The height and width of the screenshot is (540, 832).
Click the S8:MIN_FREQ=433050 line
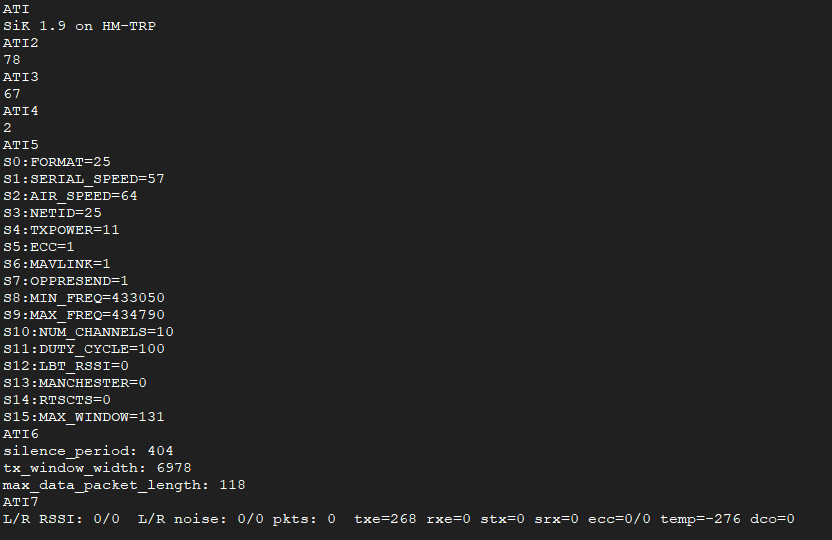83,298
